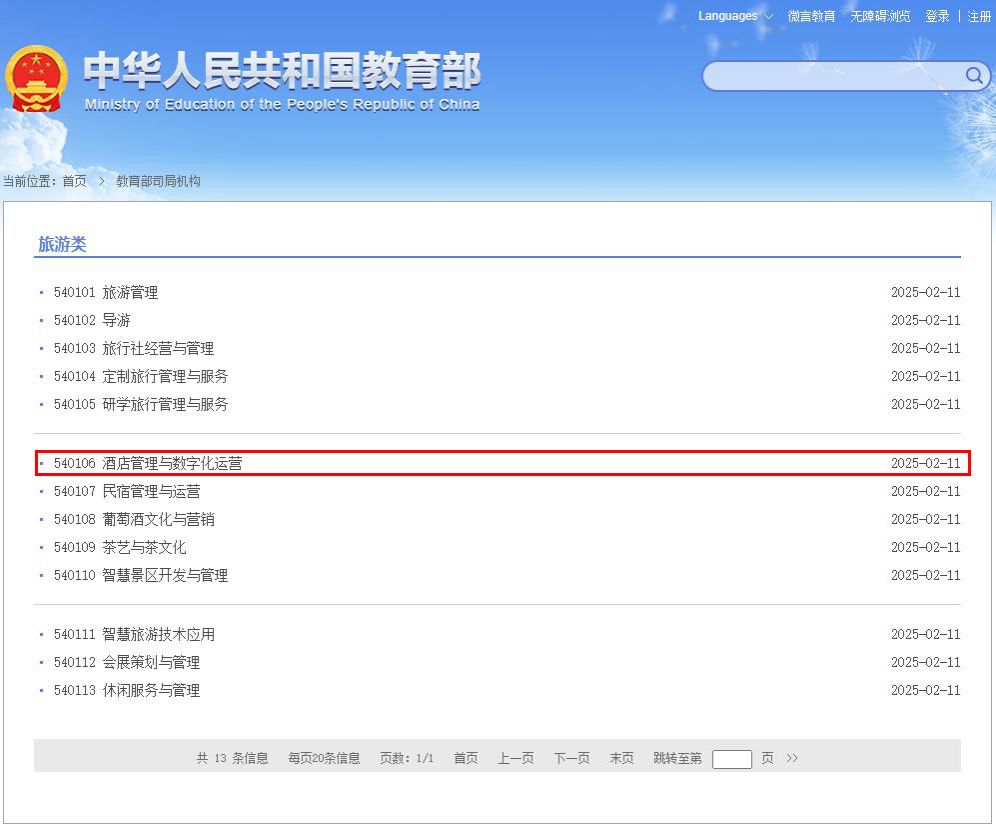Click the 登录 login link
996x831 pixels.
pos(937,16)
